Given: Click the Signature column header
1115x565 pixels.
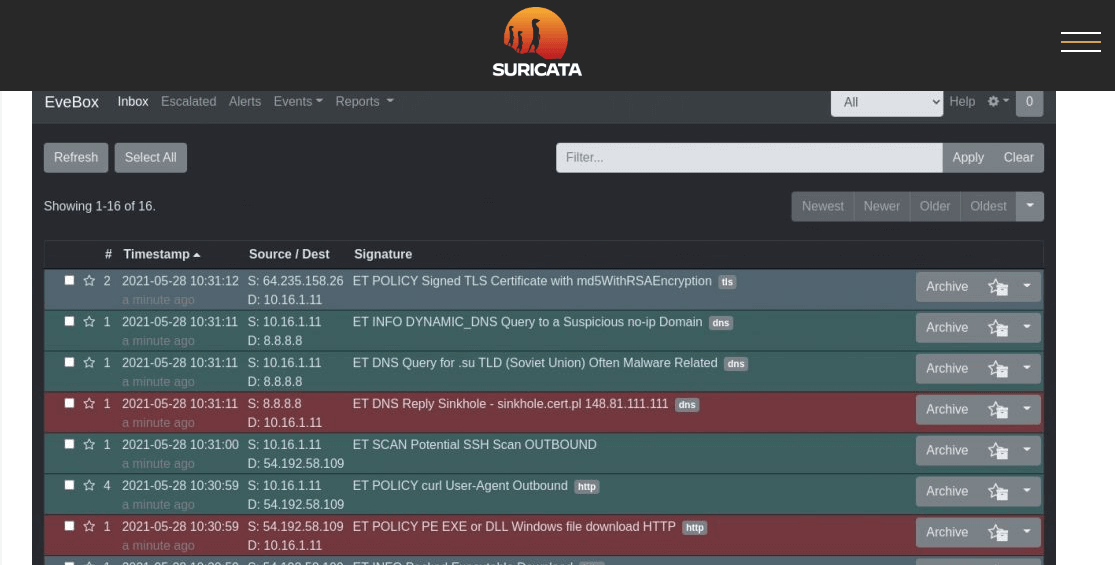Looking at the screenshot, I should click(383, 254).
